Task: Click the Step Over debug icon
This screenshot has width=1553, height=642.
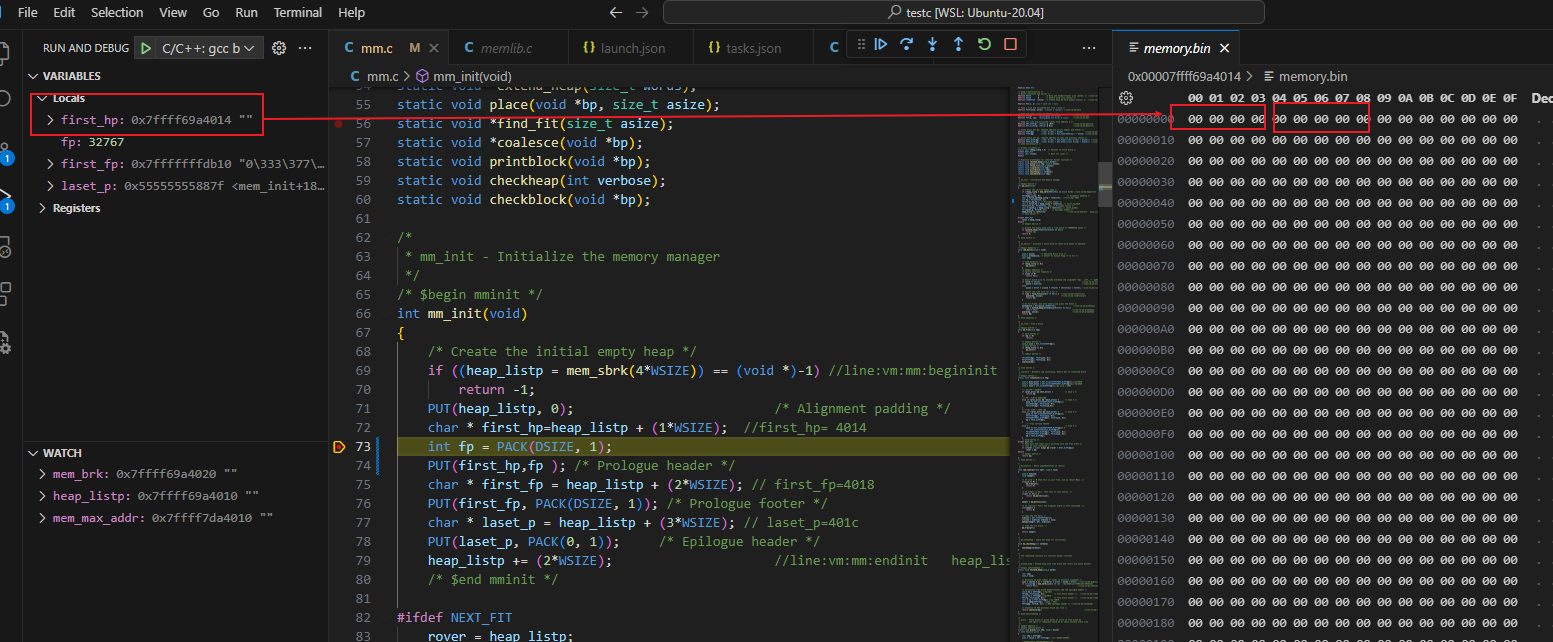Action: (x=907, y=45)
